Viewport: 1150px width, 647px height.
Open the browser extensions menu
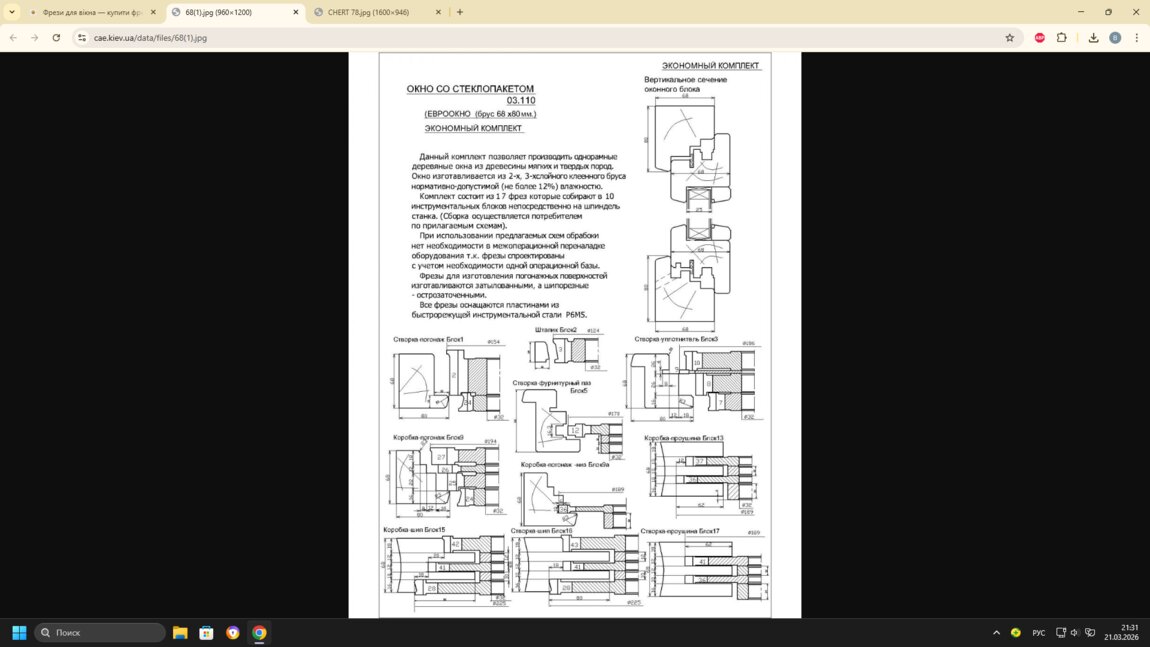(x=1062, y=38)
